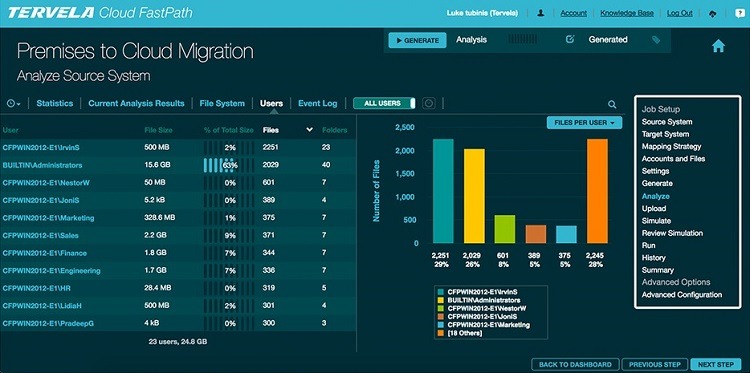Open the cloud upload icon in header

pyautogui.click(x=713, y=14)
